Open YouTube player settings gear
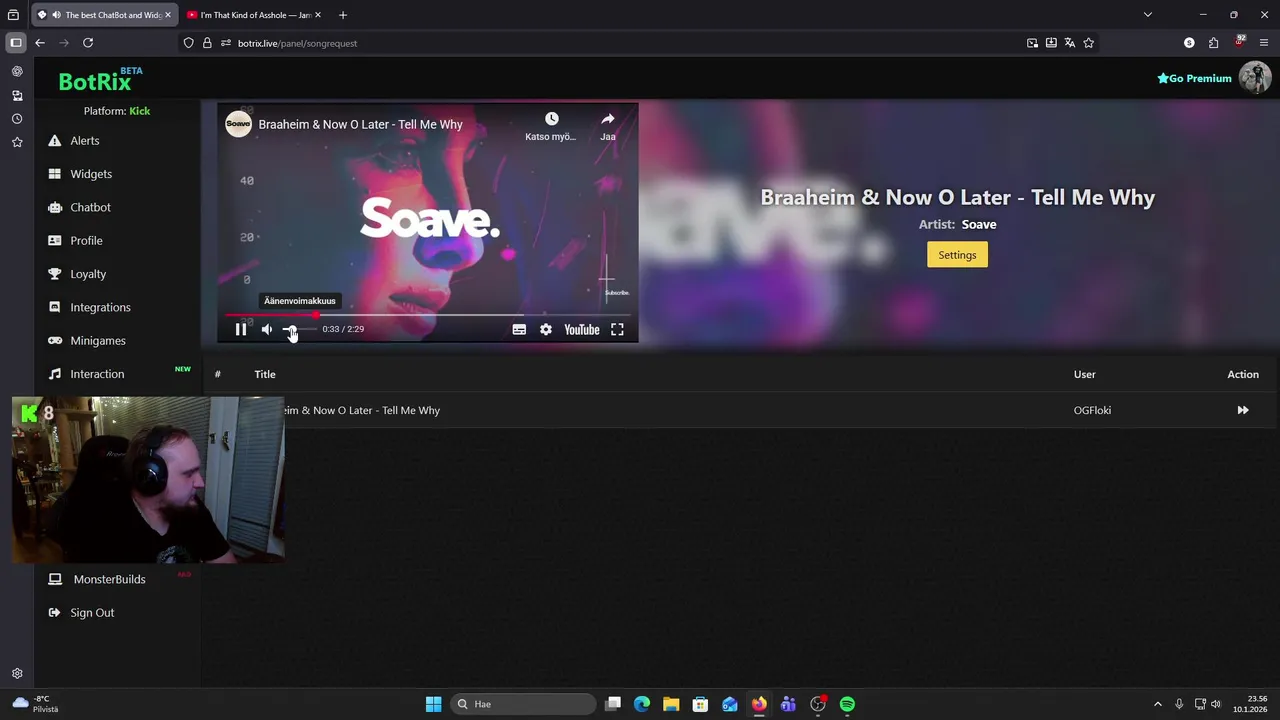Screen dimensions: 1280x720 click(x=546, y=329)
